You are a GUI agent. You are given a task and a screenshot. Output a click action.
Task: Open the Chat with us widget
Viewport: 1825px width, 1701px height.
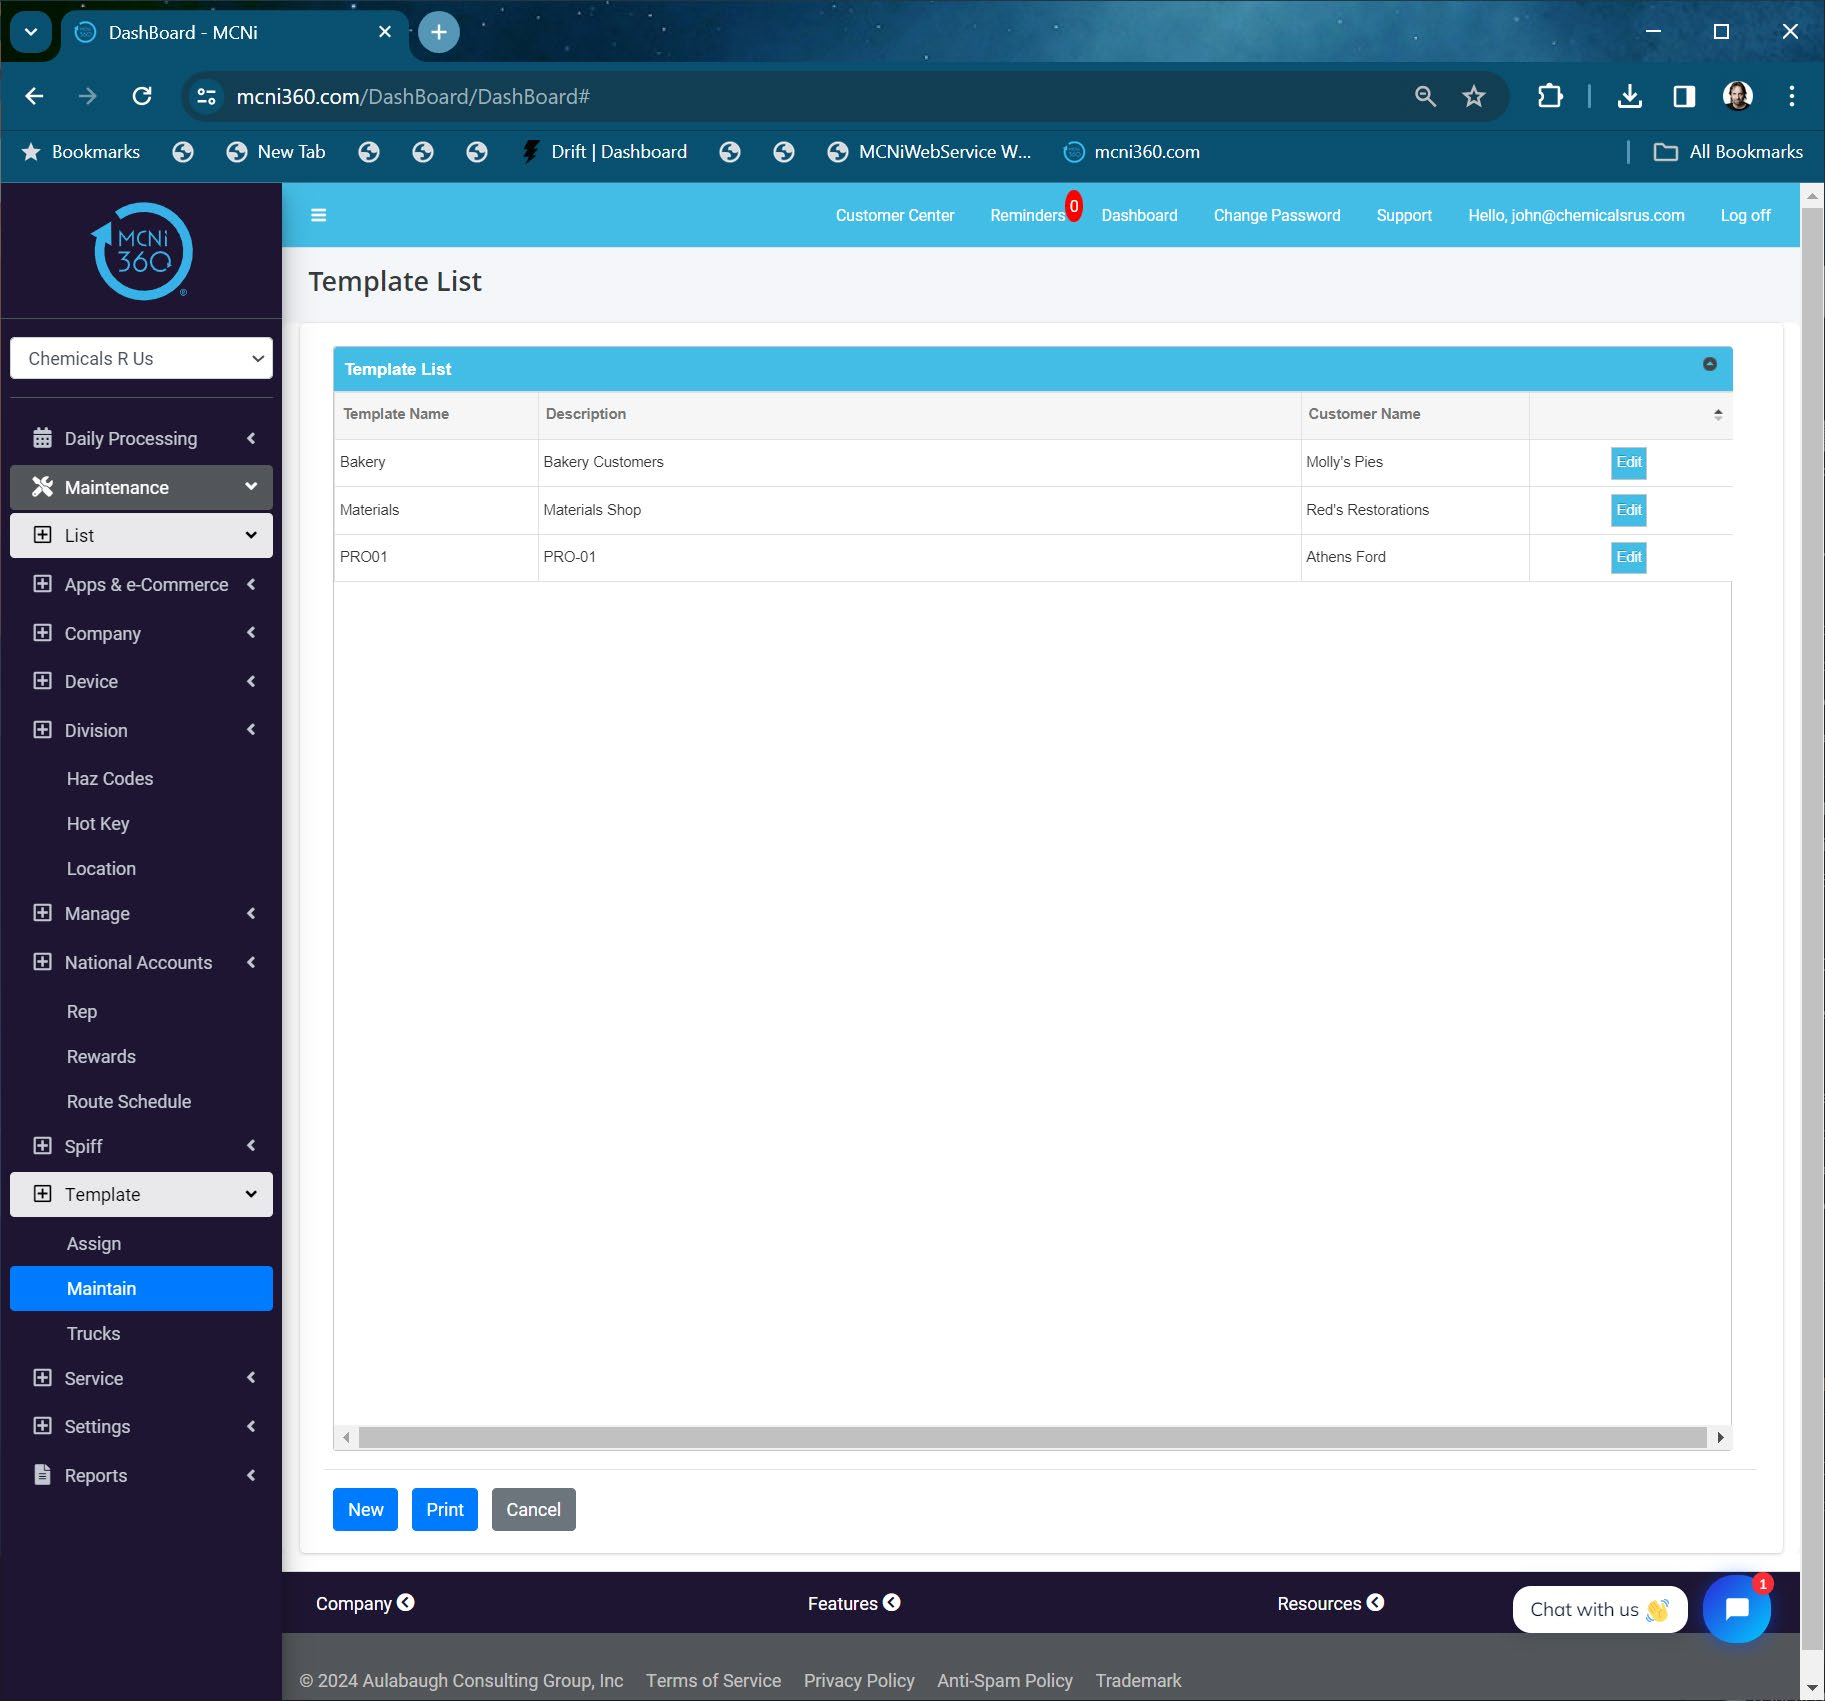[1597, 1609]
